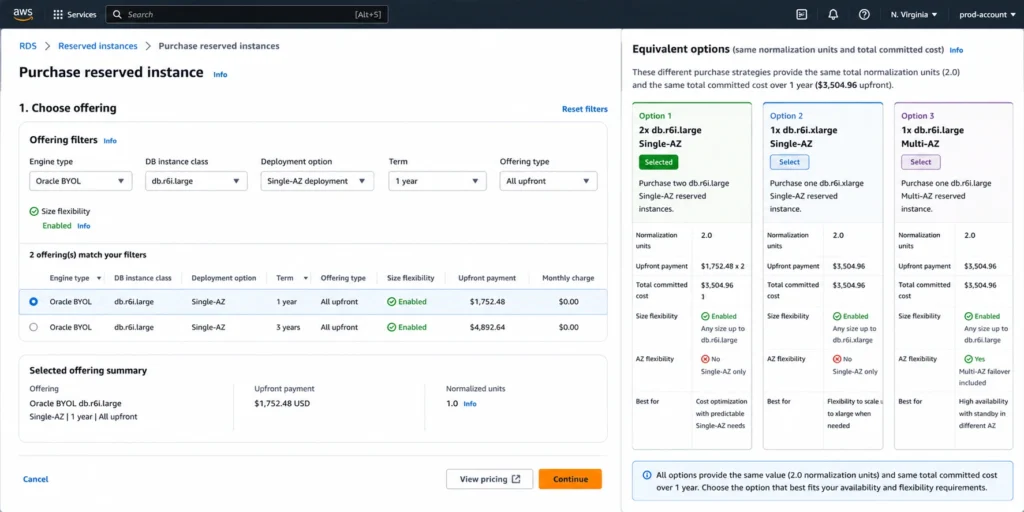
Task: Select the 1 year Oracle BYOL offering radio
Action: (x=34, y=302)
